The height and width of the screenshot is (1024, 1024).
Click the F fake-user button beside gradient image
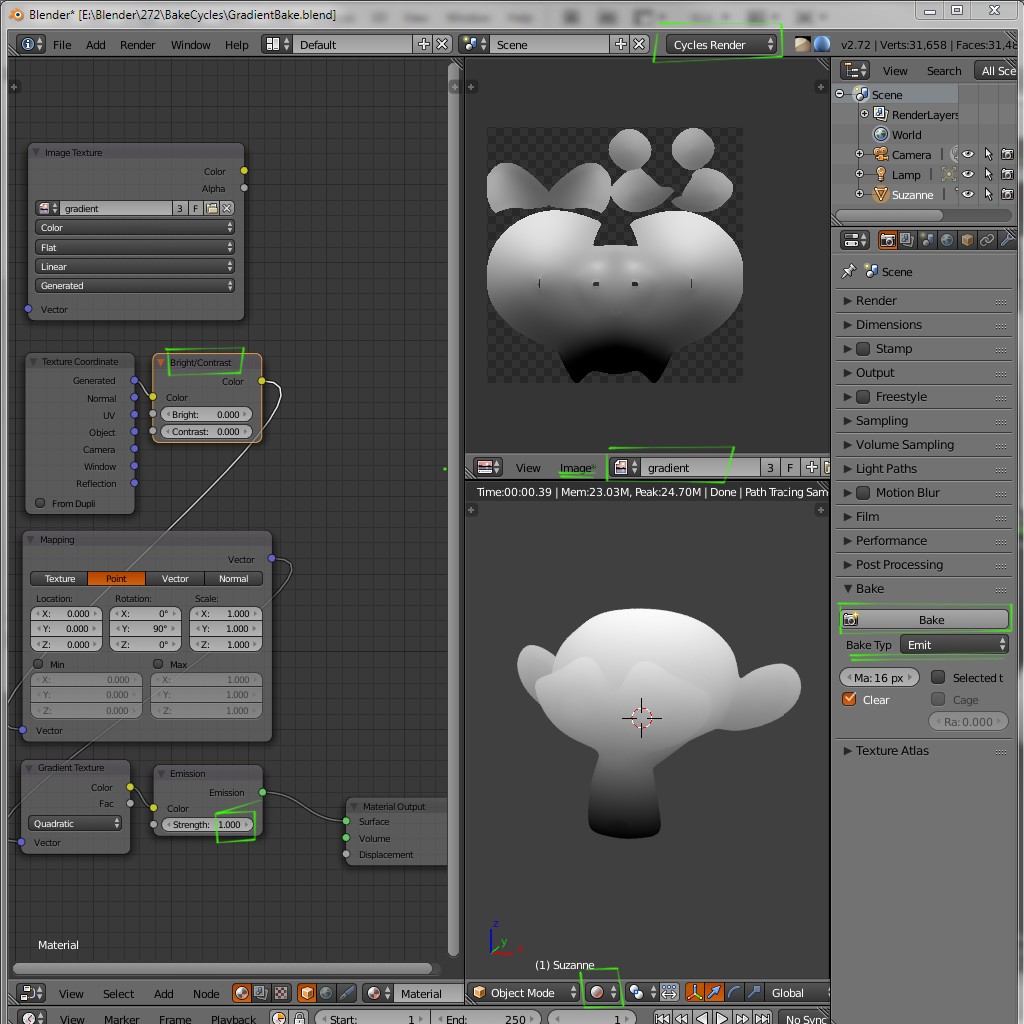click(x=788, y=467)
